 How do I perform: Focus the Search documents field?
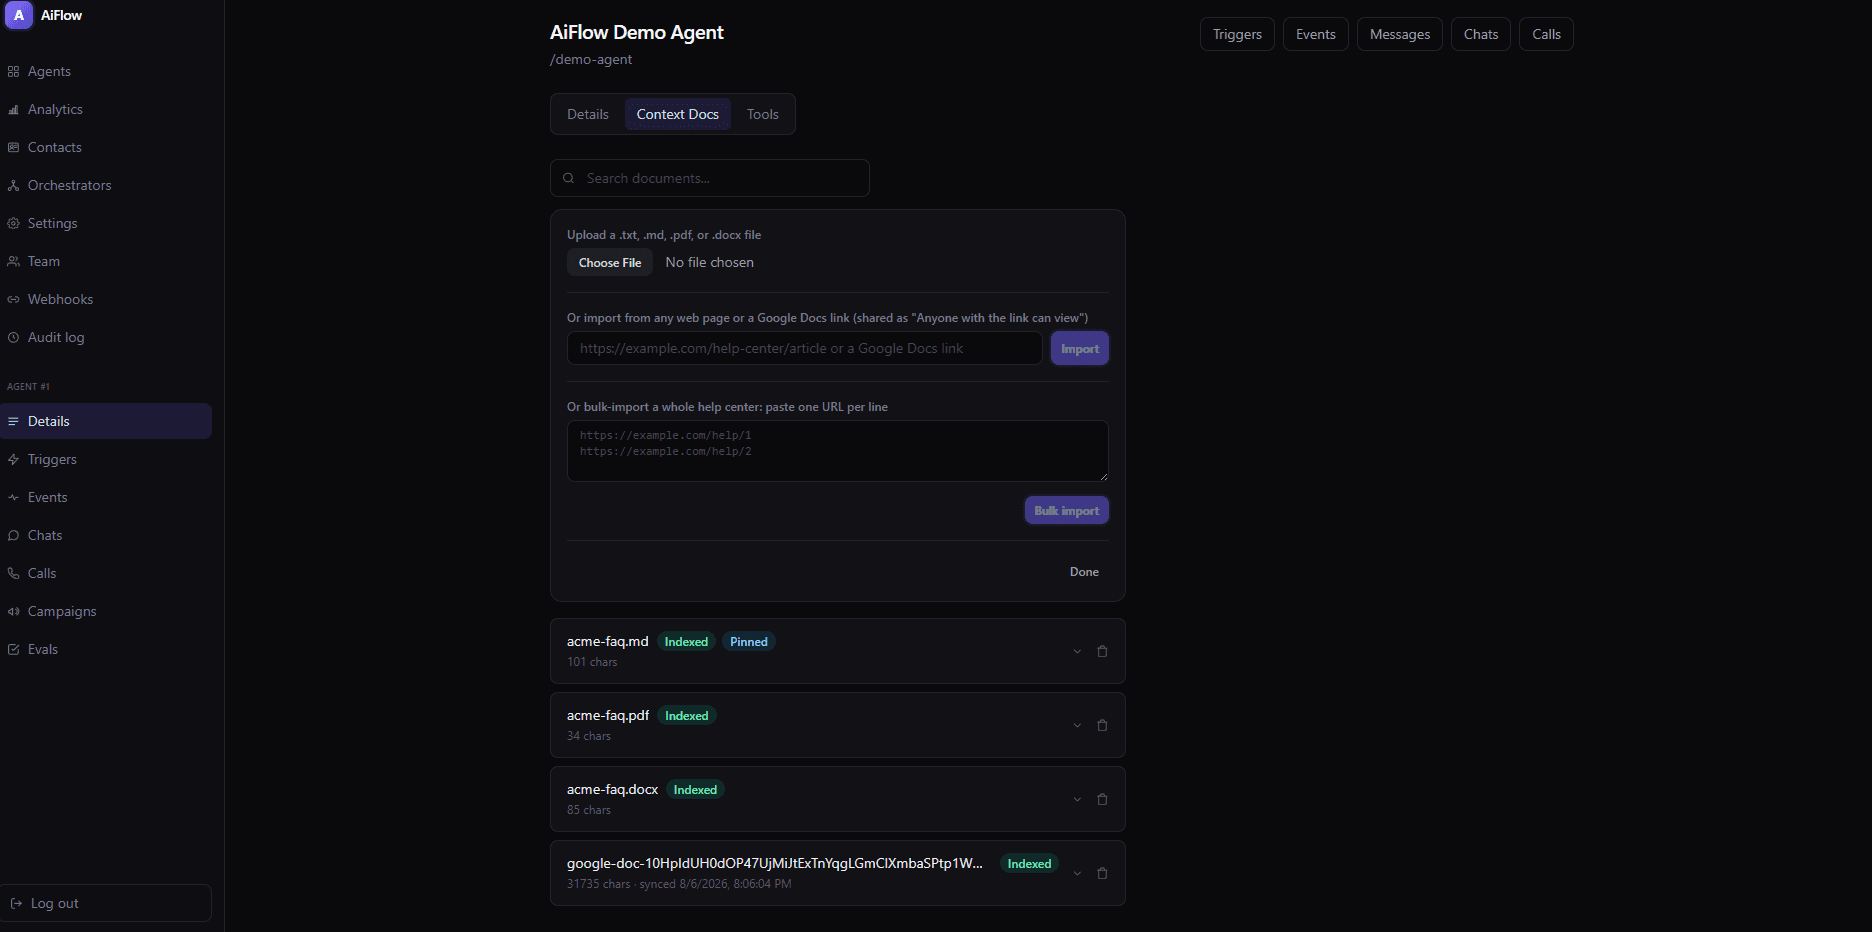tap(710, 178)
